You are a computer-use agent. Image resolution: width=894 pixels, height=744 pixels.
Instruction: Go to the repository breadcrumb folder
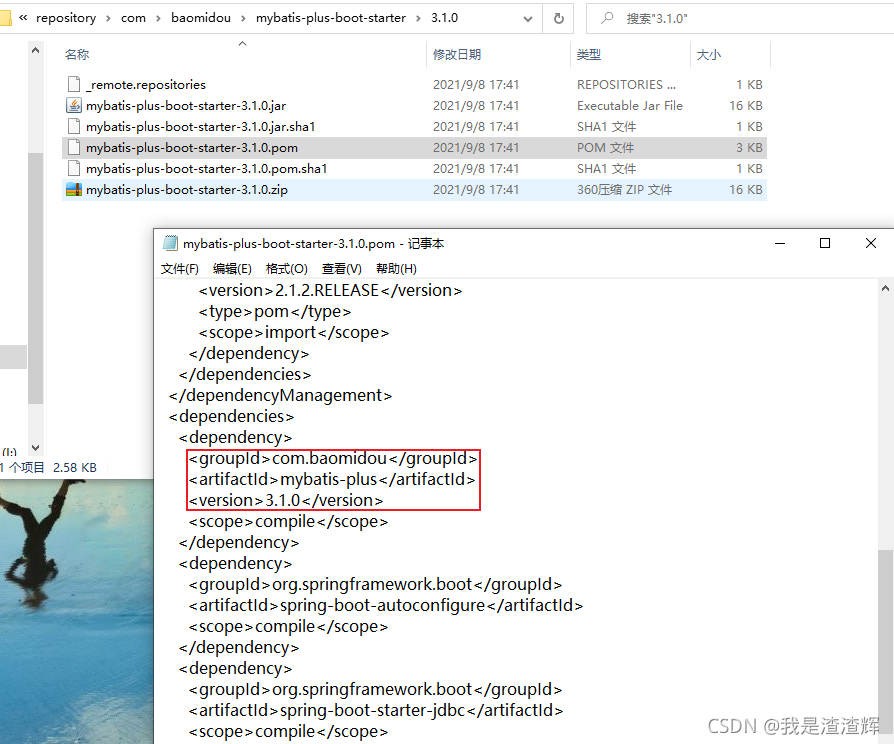pos(66,18)
